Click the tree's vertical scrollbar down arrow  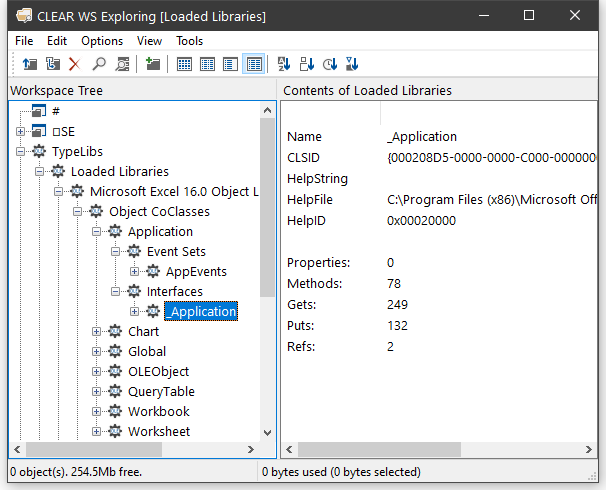(x=267, y=432)
